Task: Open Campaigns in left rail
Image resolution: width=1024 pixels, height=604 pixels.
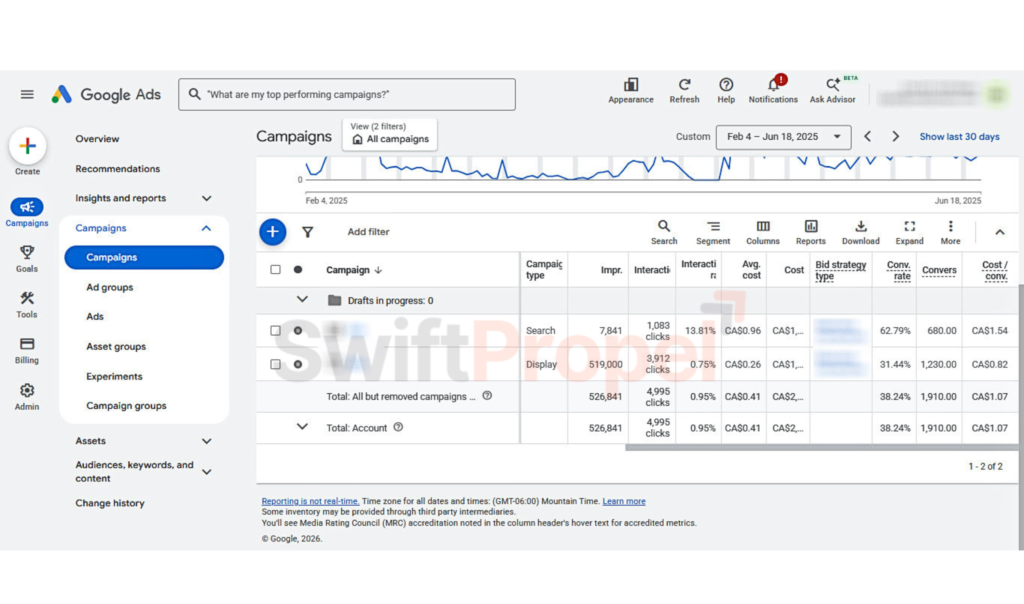Action: [27, 213]
